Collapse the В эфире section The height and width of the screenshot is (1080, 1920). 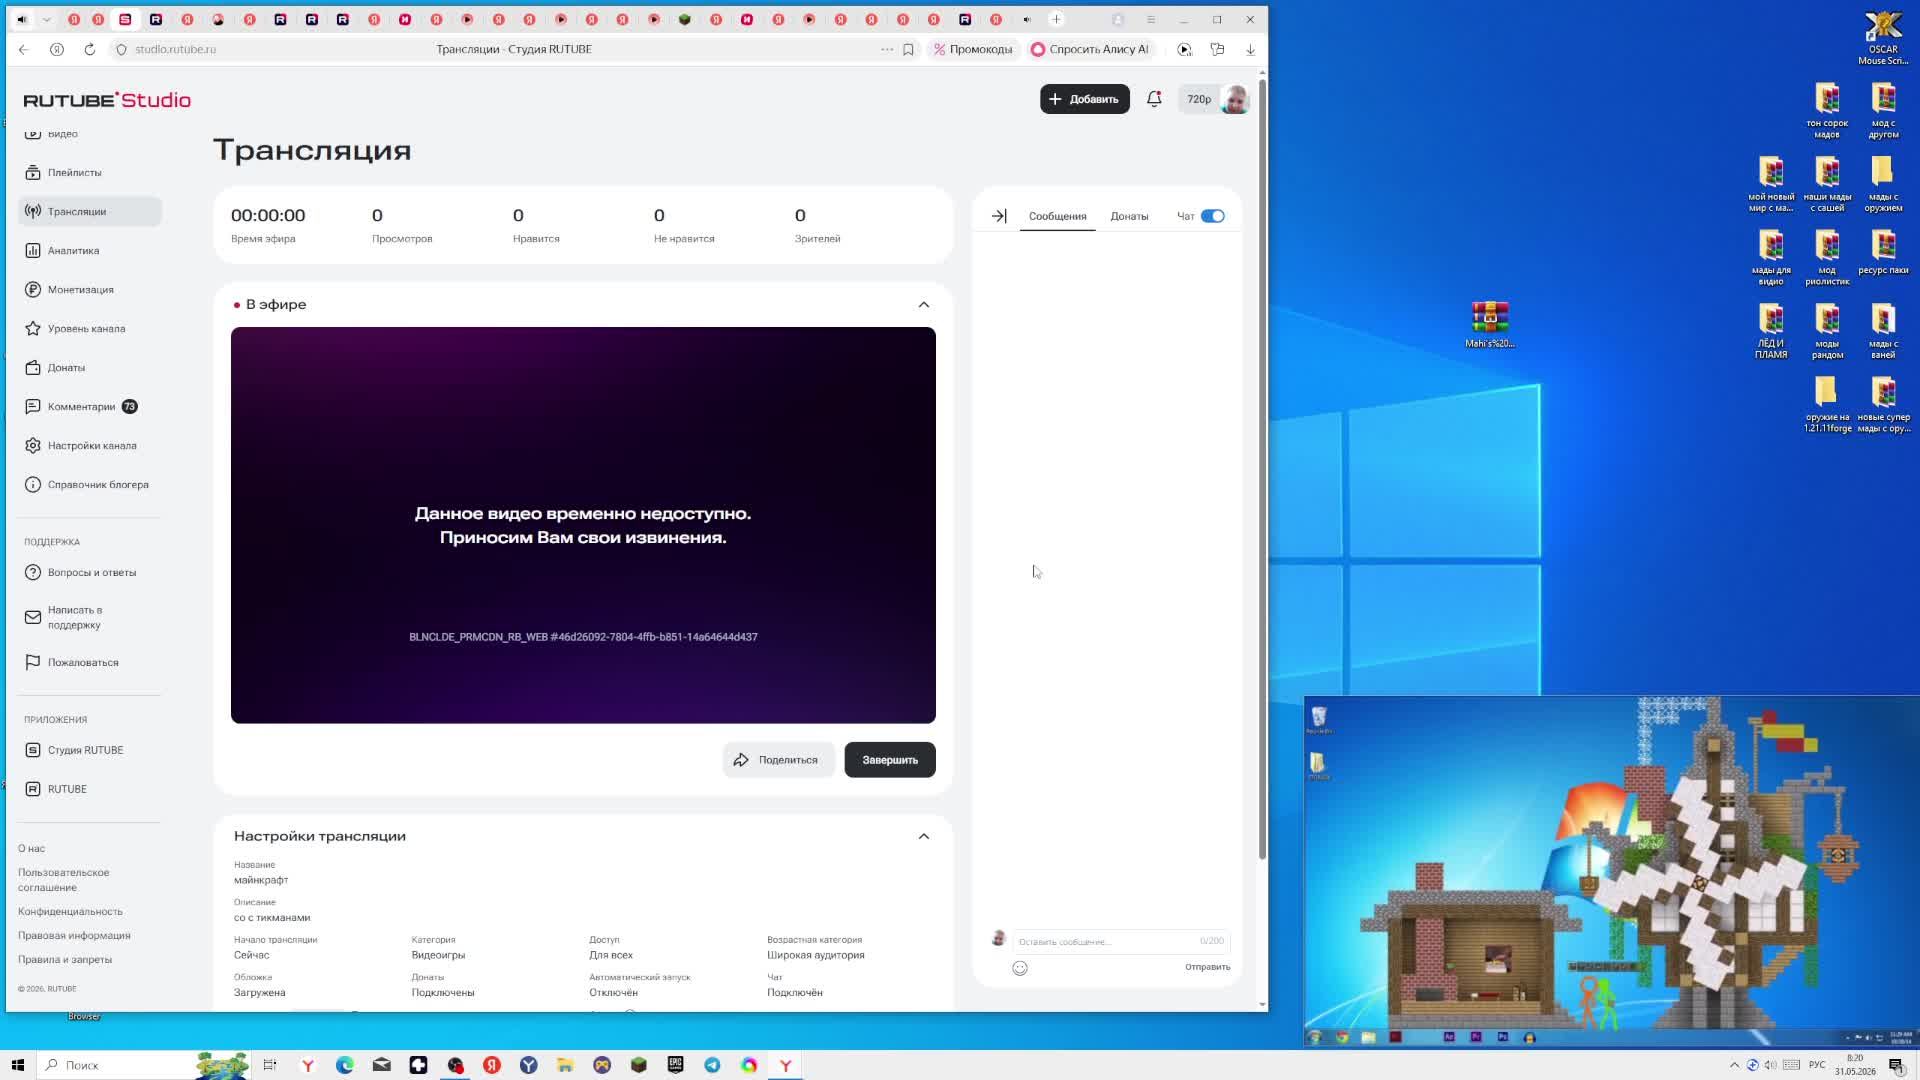pyautogui.click(x=924, y=305)
